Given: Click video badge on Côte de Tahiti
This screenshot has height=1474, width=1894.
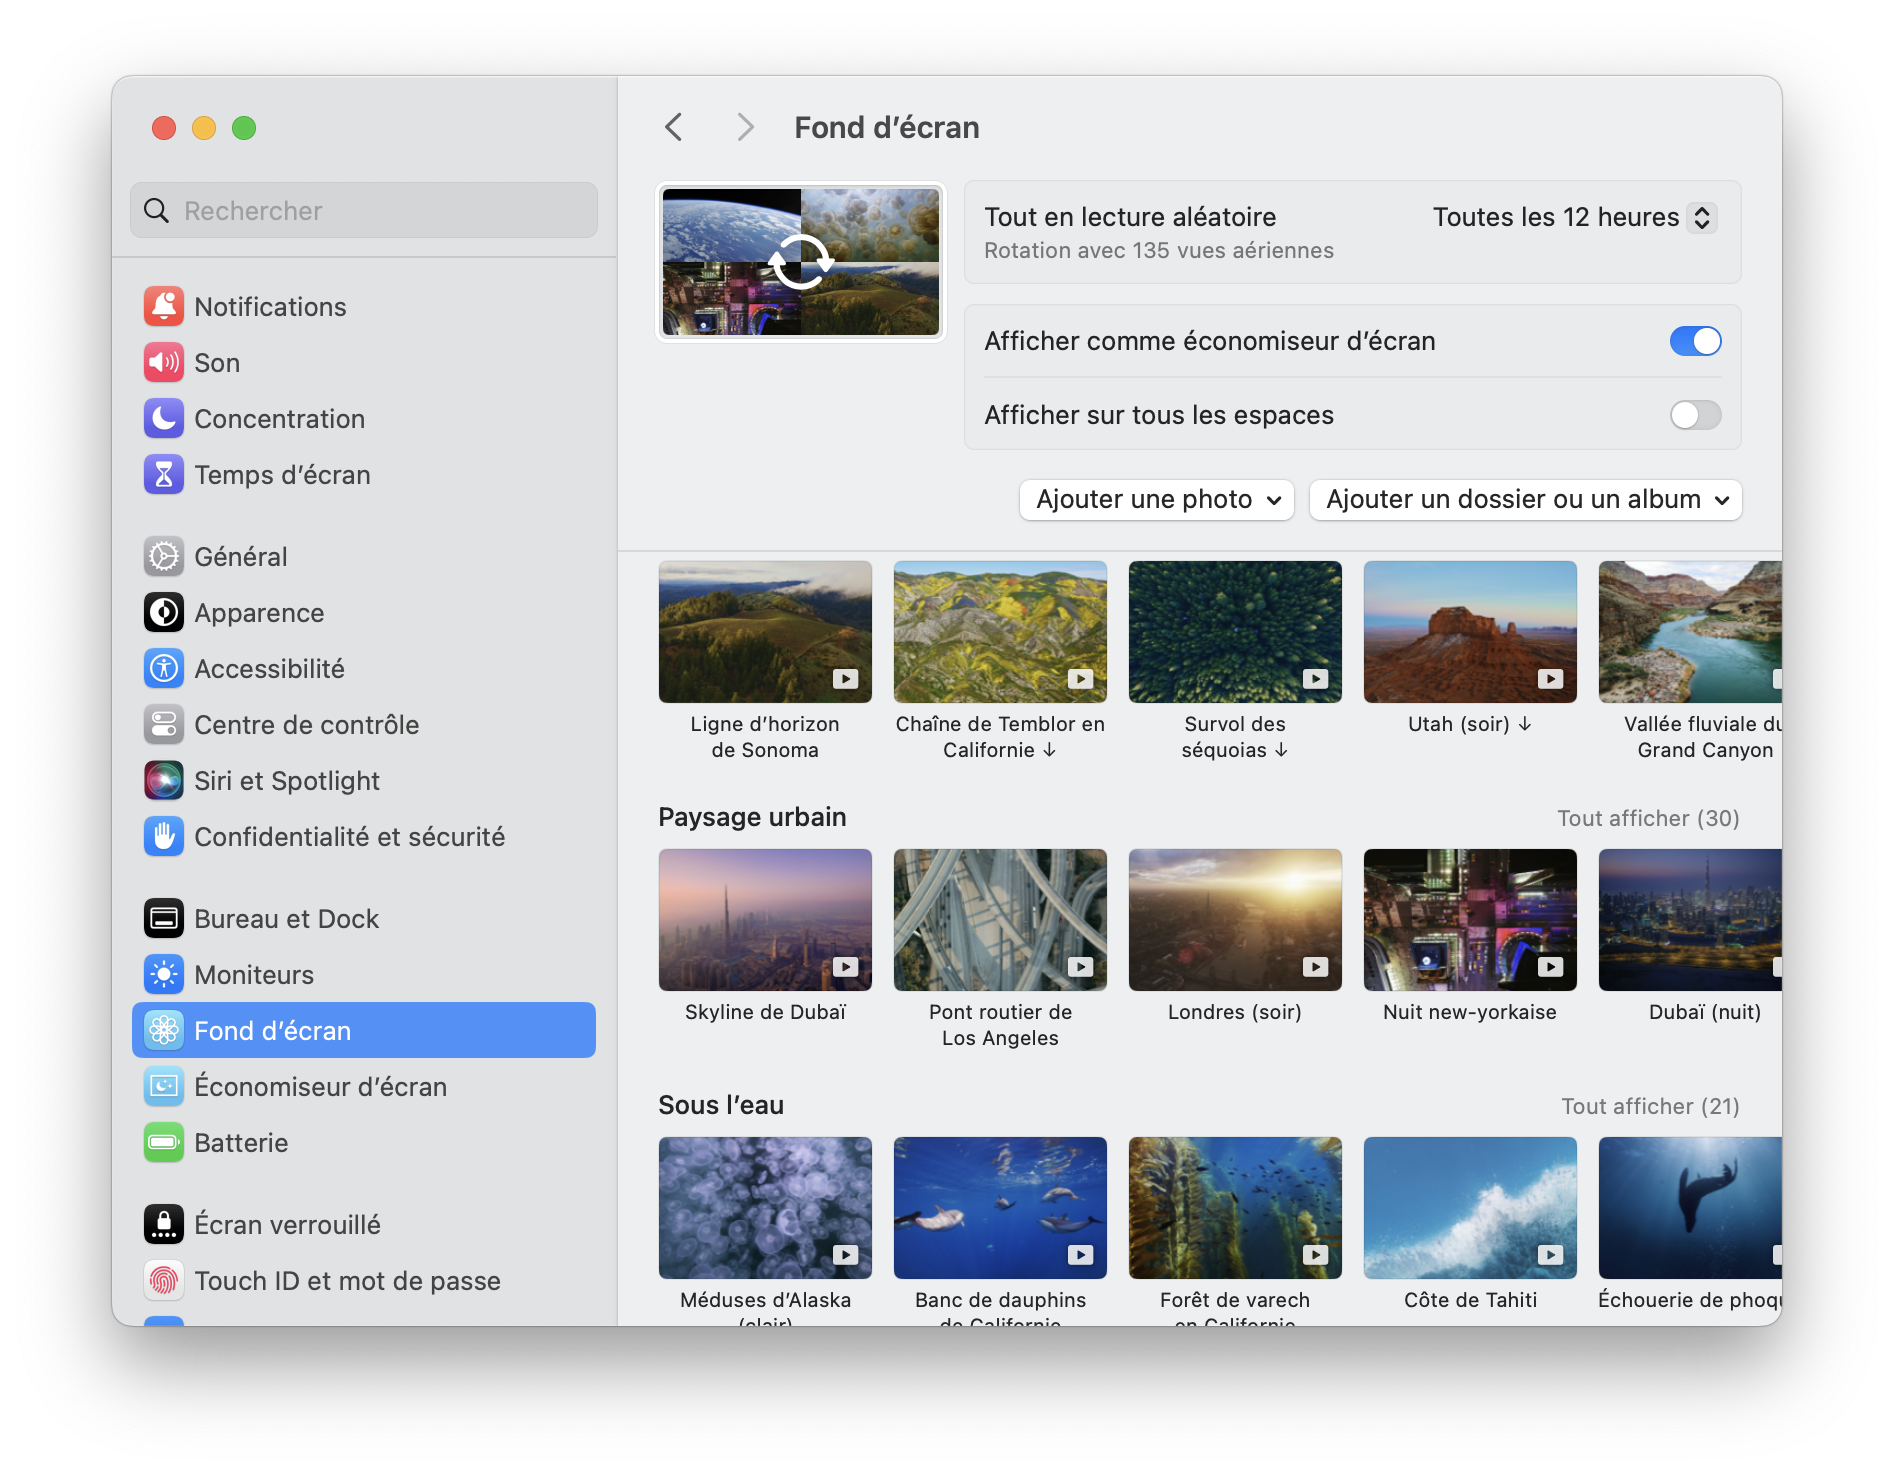Looking at the screenshot, I should click(1551, 1255).
